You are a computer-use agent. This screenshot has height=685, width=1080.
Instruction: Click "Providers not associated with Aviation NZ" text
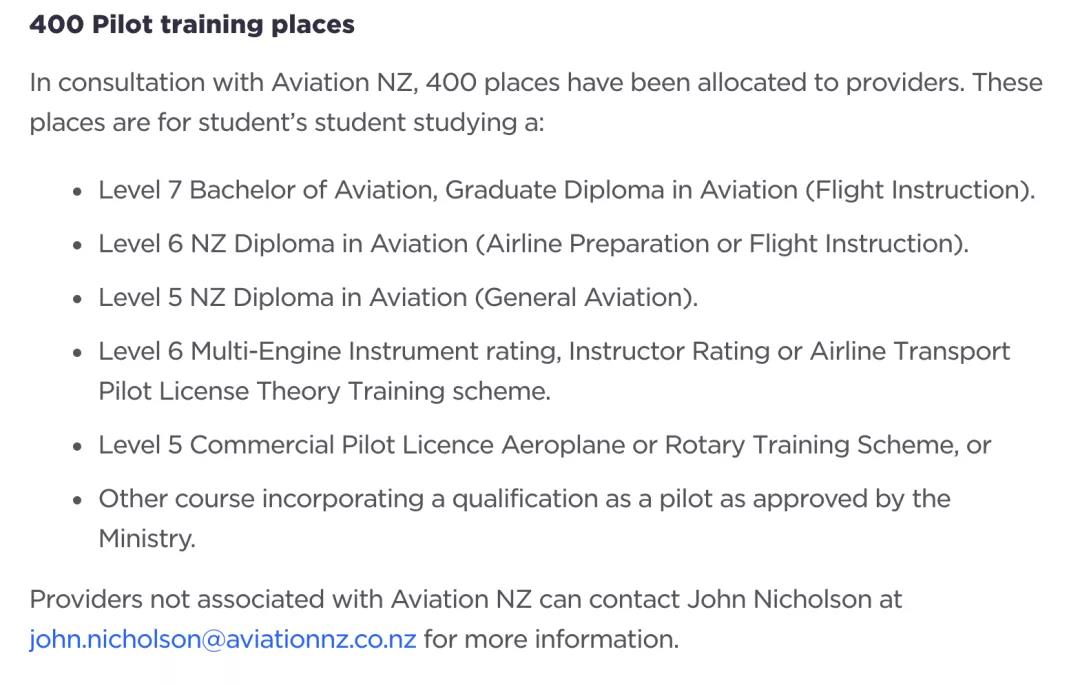[281, 600]
